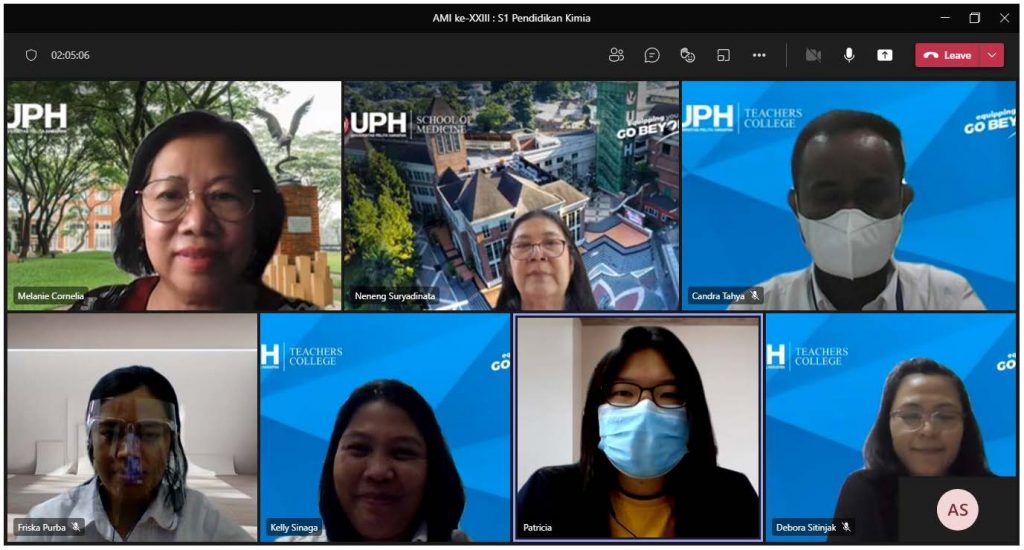The width and height of the screenshot is (1024, 550).
Task: Open the meeting chat conversation
Action: [652, 55]
